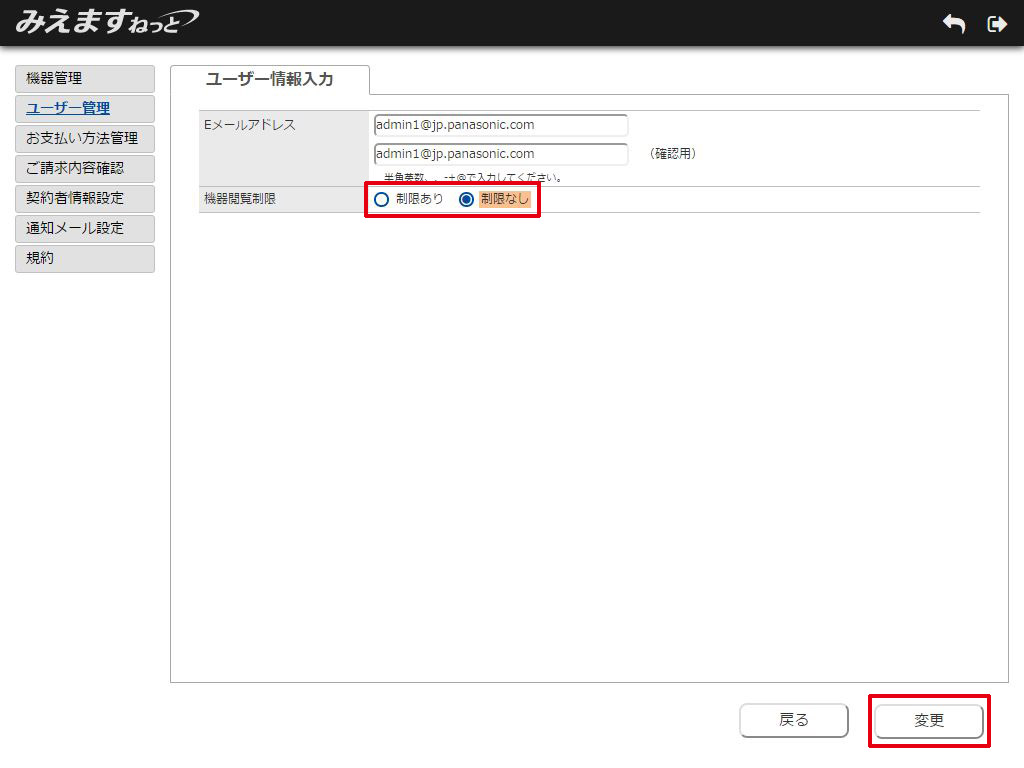Click the (確認用) text beside email field
Screen dimensions: 1024x768
672,154
